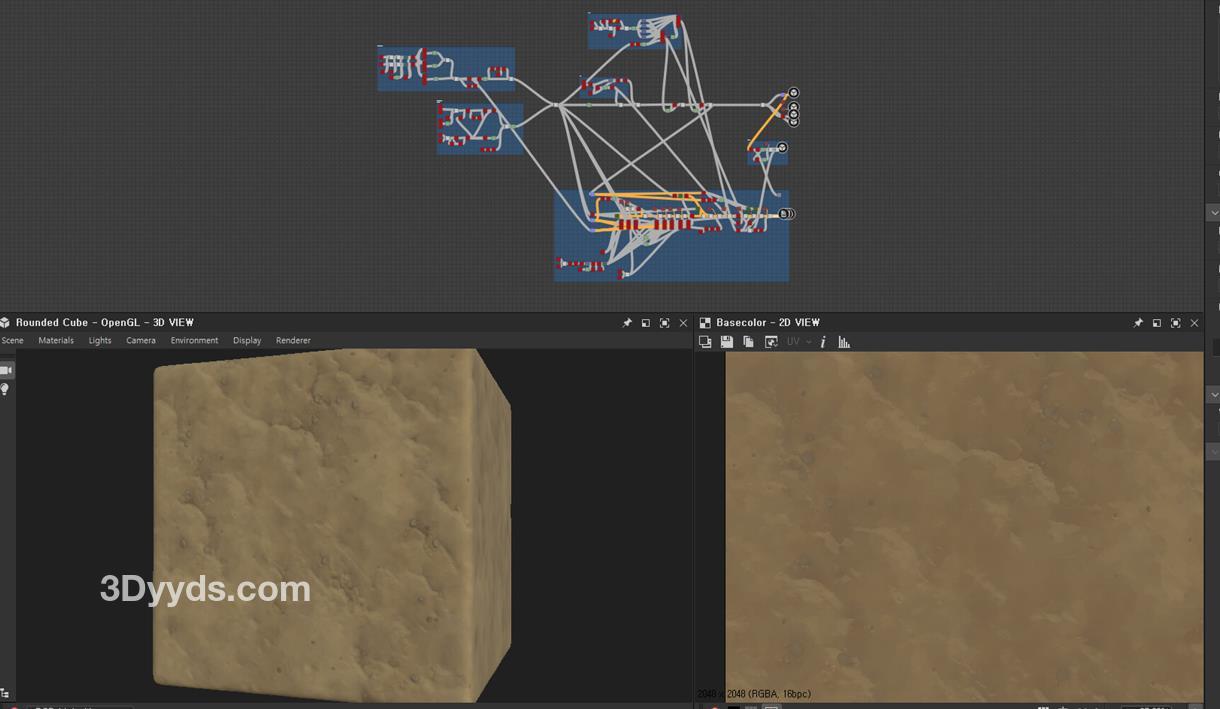Pin the 3D View panel
Image resolution: width=1220 pixels, height=709 pixels.
click(627, 323)
